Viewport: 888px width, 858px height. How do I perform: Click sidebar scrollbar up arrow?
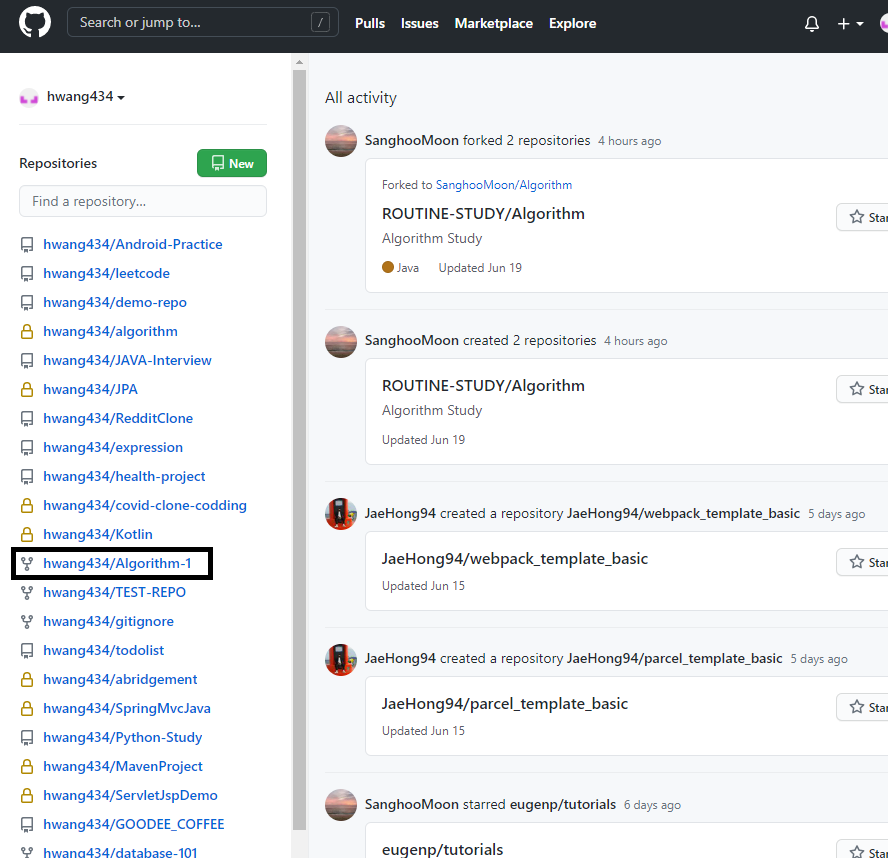click(300, 62)
